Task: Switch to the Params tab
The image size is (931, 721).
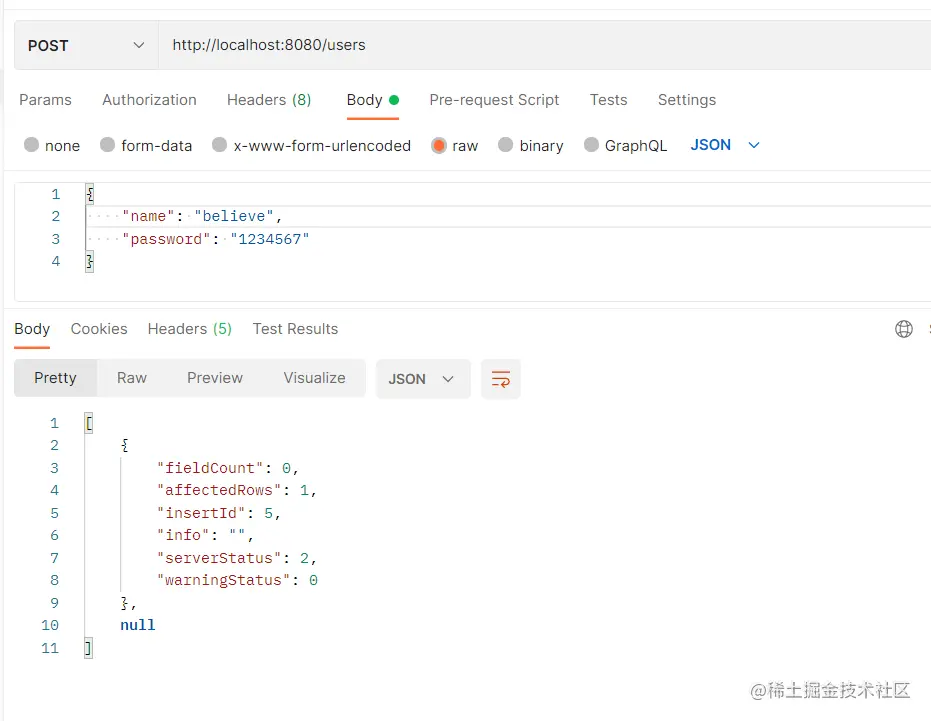Action: tap(45, 100)
